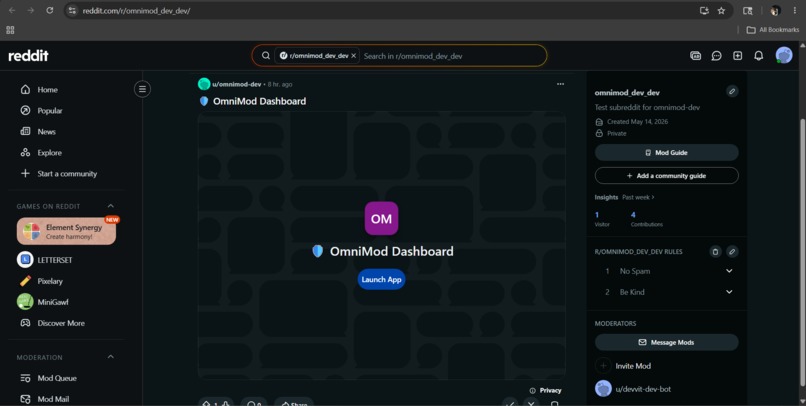Collapse the Moderation section
This screenshot has width=806, height=406.
(111, 357)
